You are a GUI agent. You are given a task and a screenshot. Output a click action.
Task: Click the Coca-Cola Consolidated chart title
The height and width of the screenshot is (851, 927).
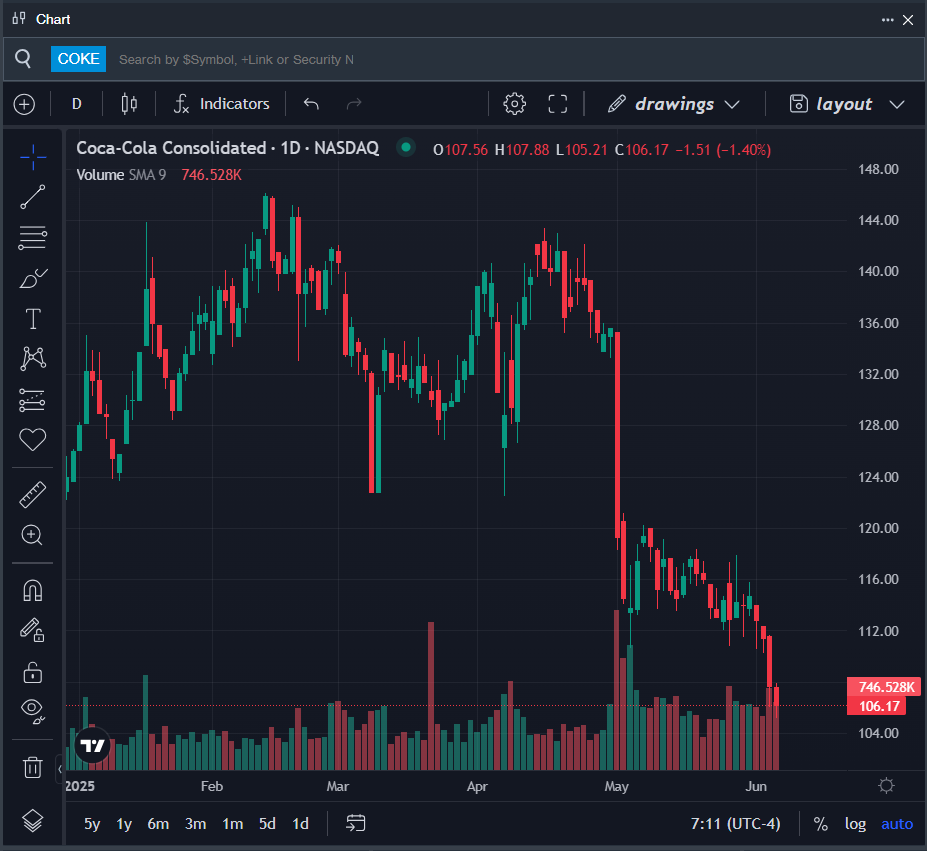(x=228, y=148)
